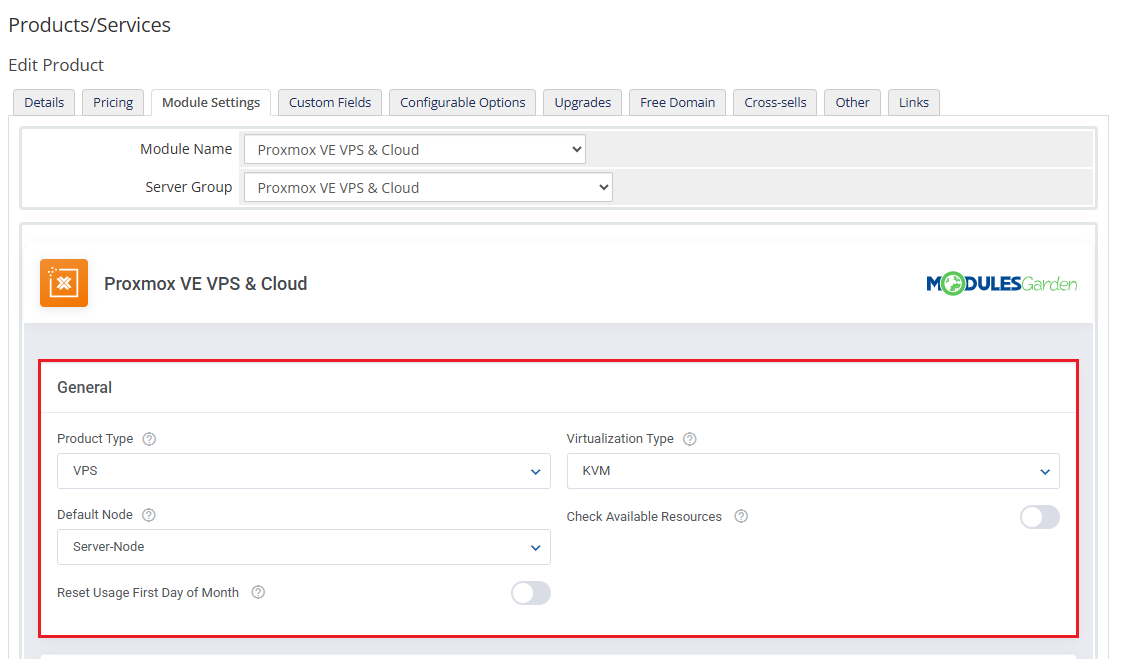Click Reset Usage First Day of Month label
Viewport: 1121px width, 659px height.
(x=148, y=593)
